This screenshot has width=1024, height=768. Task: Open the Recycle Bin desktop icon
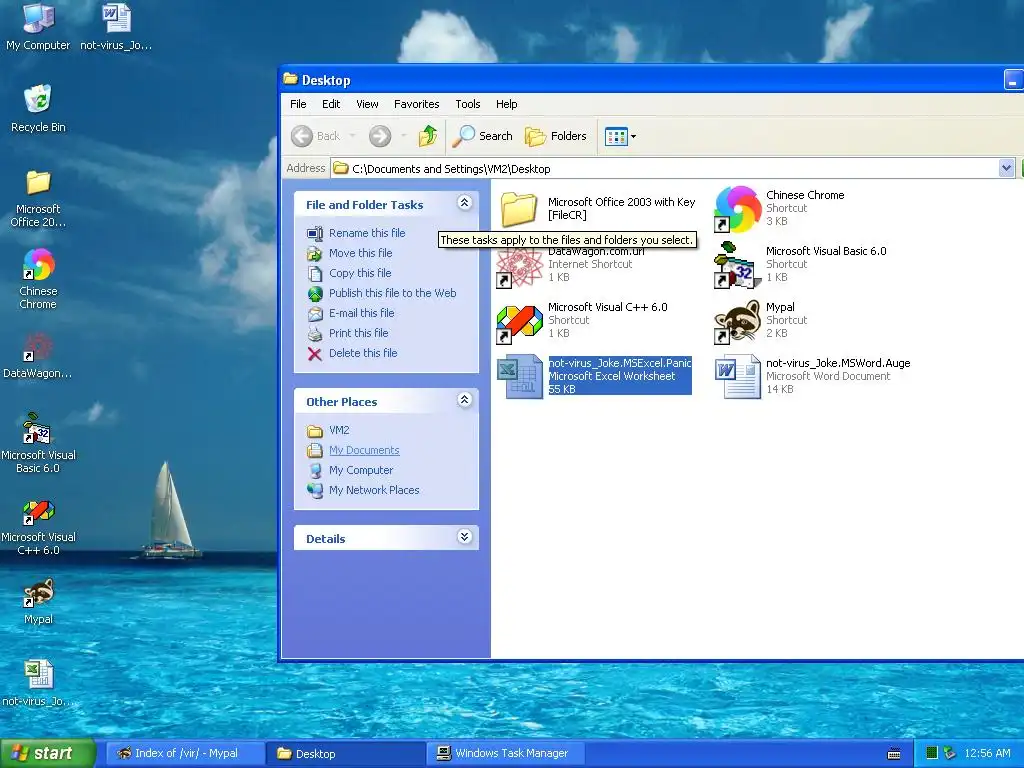click(38, 108)
